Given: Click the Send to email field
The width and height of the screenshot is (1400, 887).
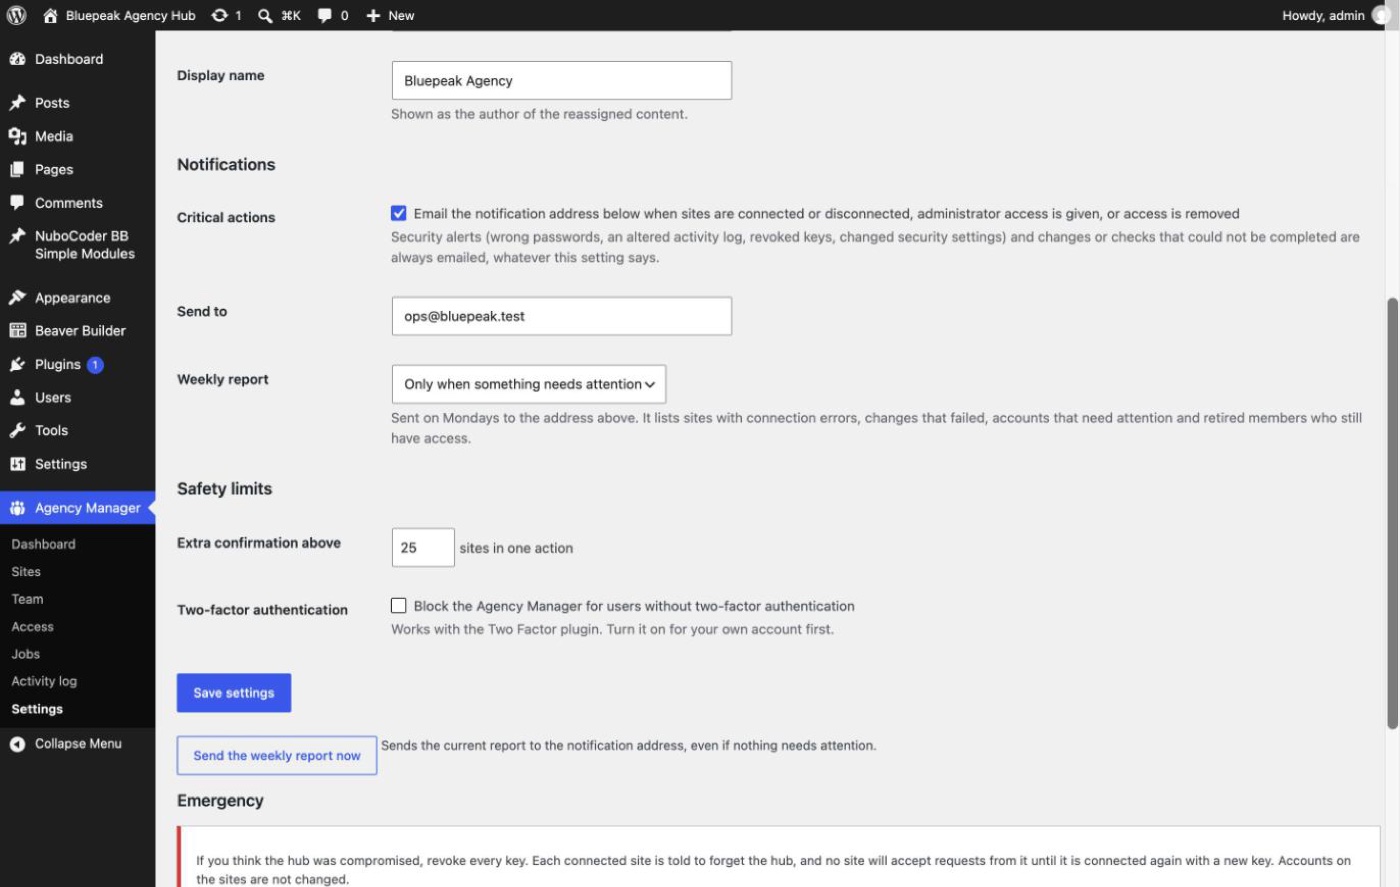Looking at the screenshot, I should [x=561, y=316].
